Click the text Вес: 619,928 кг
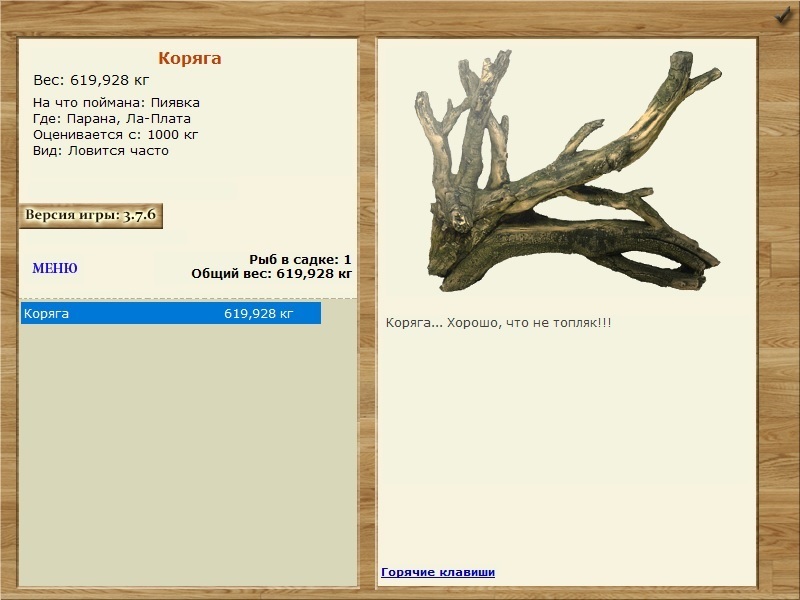The width and height of the screenshot is (800, 600). [x=91, y=80]
